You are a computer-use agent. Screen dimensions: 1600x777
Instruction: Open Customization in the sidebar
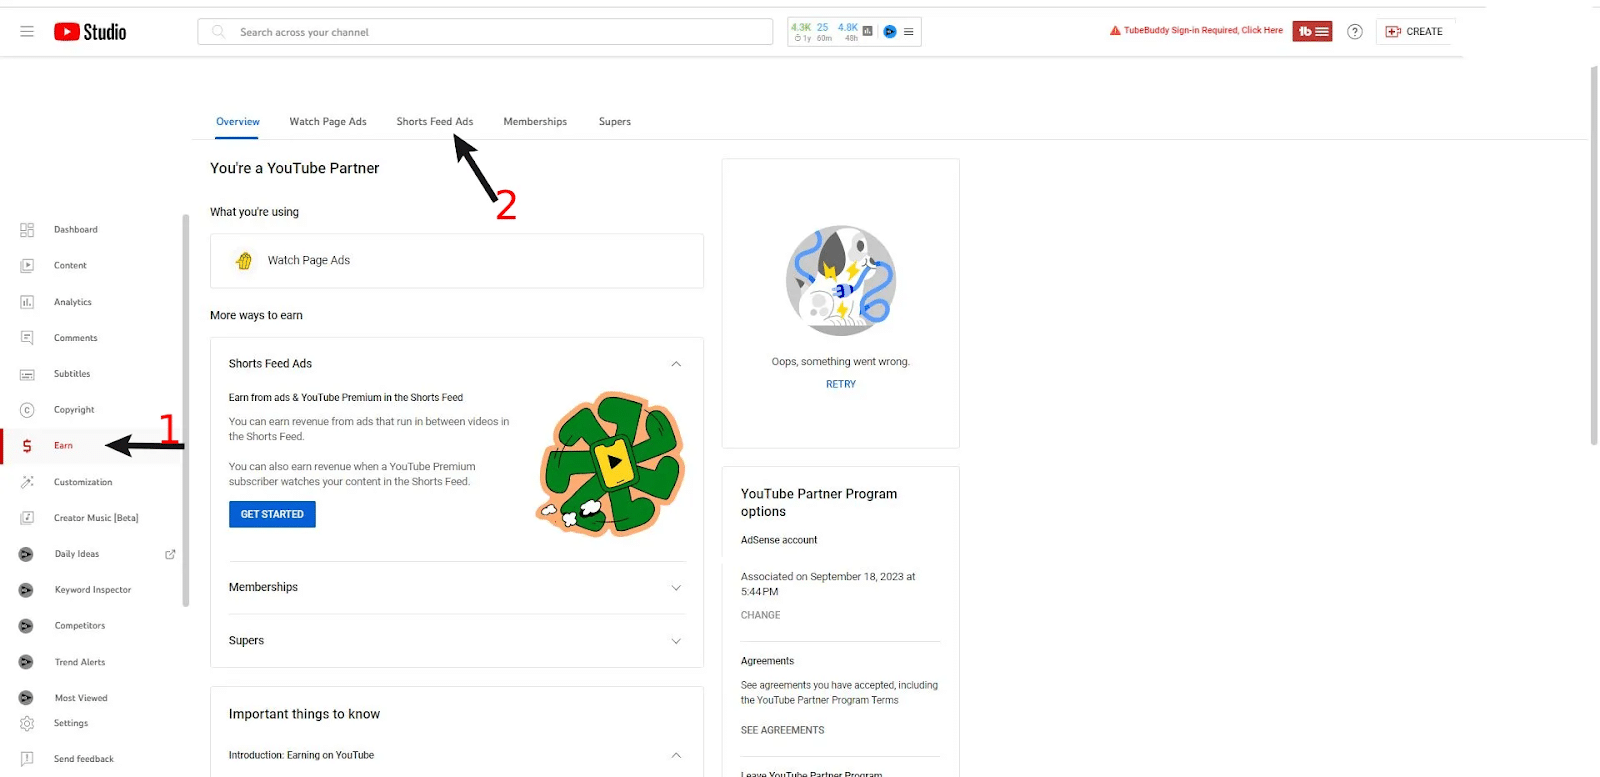[x=82, y=482]
